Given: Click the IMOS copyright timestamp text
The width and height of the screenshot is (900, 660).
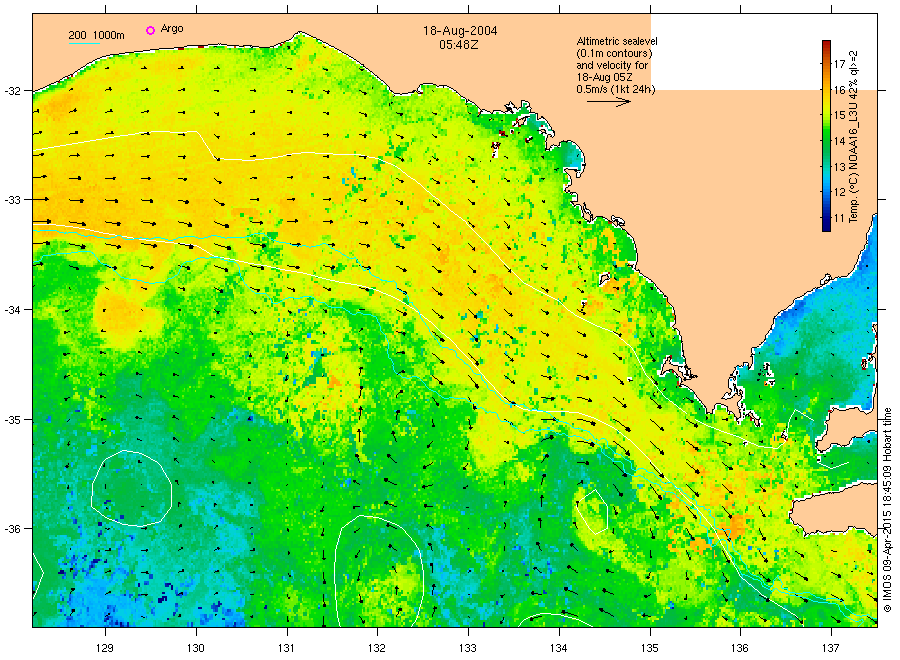Looking at the screenshot, I should 887,510.
